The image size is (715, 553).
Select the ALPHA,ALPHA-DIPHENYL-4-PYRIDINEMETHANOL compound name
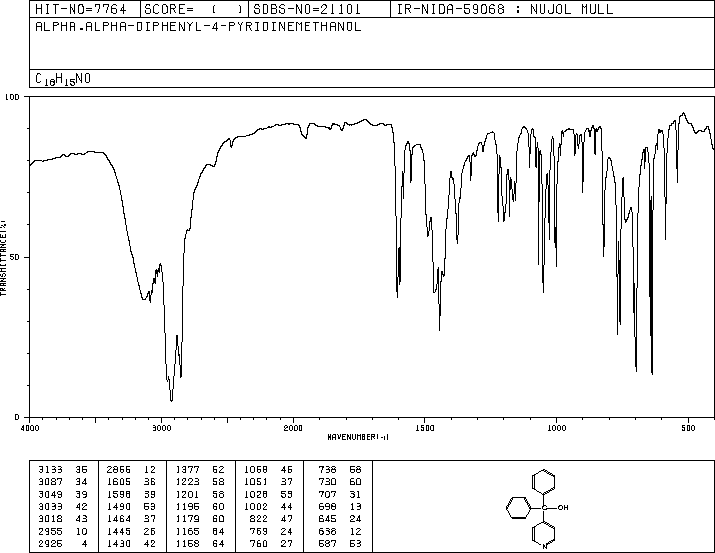coord(198,26)
